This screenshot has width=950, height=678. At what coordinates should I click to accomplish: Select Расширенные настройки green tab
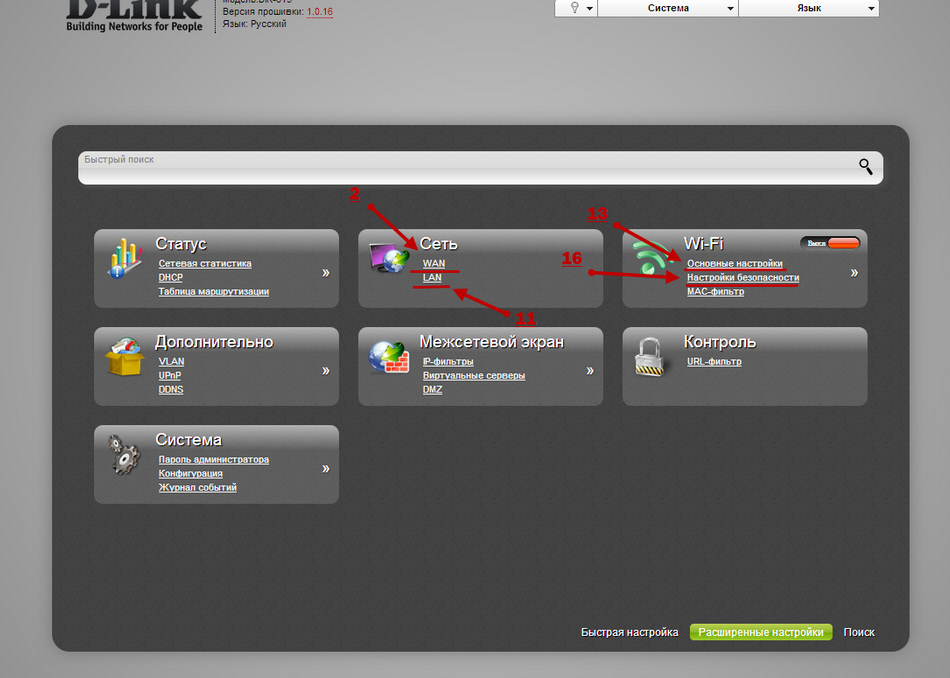point(761,632)
